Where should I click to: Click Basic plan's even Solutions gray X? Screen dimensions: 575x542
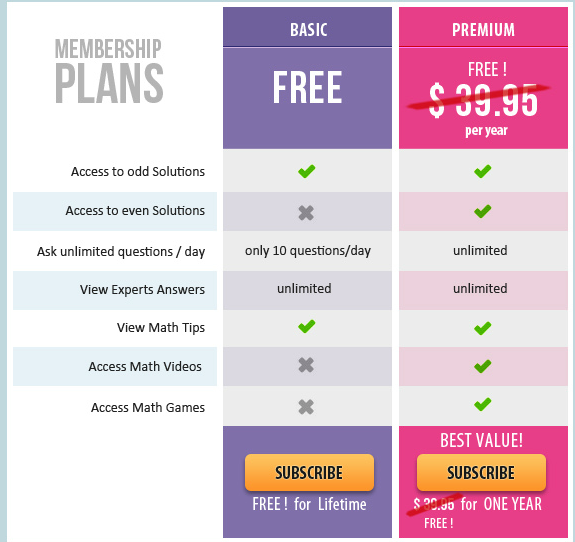(x=306, y=213)
